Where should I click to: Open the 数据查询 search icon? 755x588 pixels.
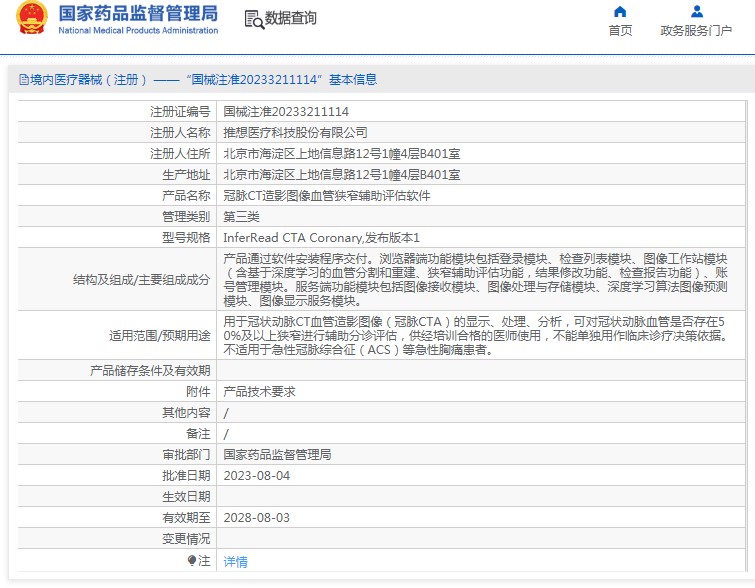coord(254,19)
